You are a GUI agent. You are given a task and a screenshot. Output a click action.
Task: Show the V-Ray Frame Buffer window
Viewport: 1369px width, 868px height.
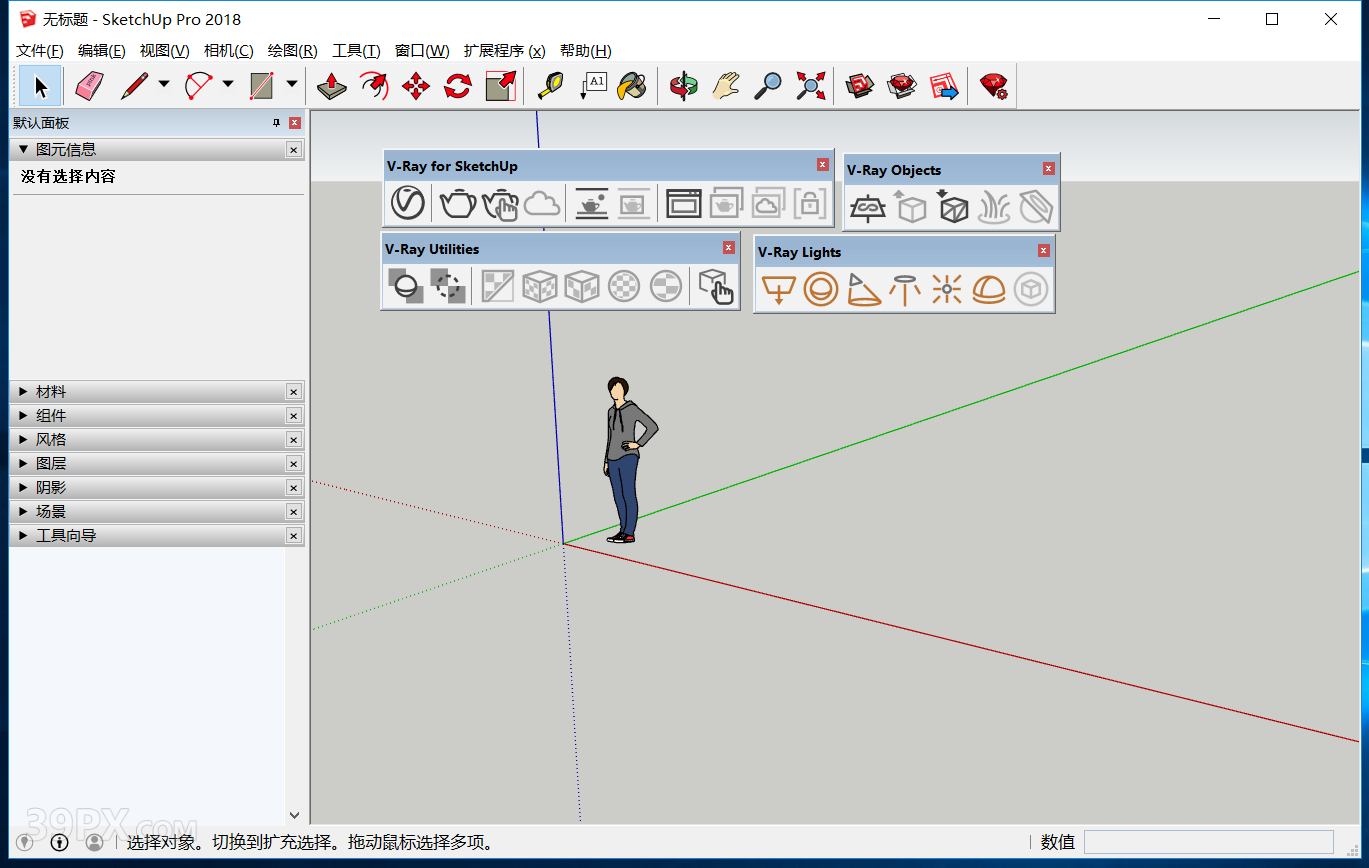click(x=684, y=203)
